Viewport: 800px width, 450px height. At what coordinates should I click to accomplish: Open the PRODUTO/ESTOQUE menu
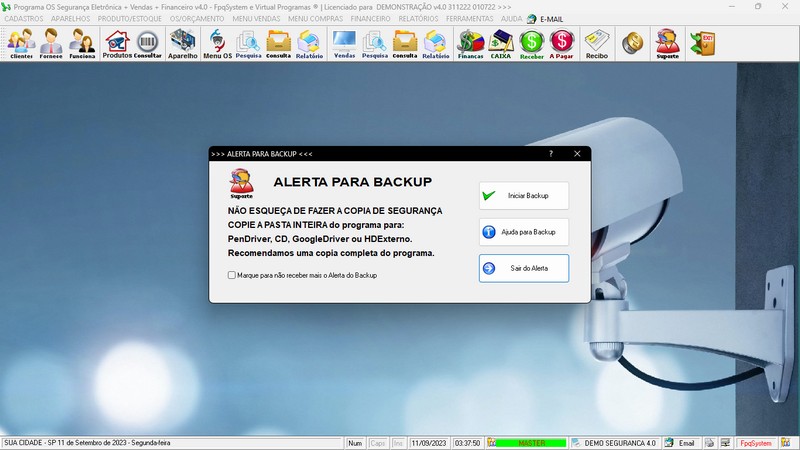tap(130, 18)
